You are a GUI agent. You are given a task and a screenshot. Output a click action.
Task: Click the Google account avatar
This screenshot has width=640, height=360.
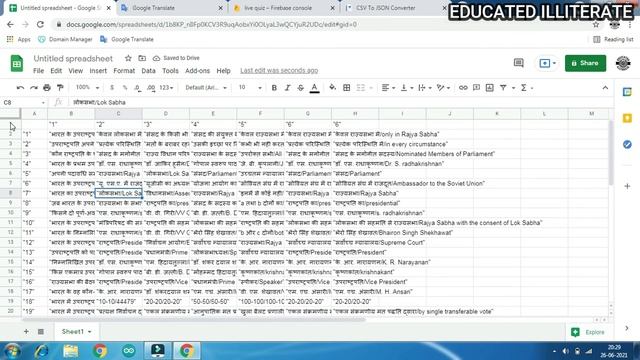pos(623,63)
